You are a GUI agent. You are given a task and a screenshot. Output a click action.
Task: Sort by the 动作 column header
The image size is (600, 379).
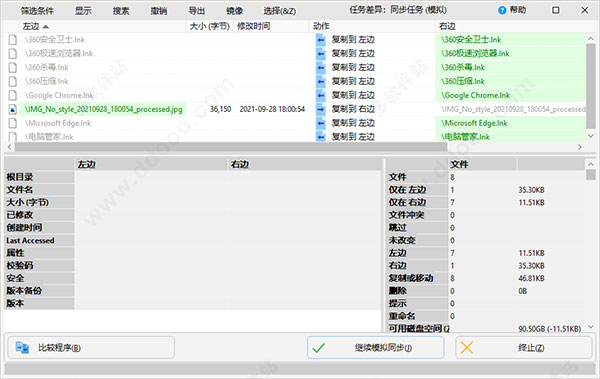click(373, 26)
